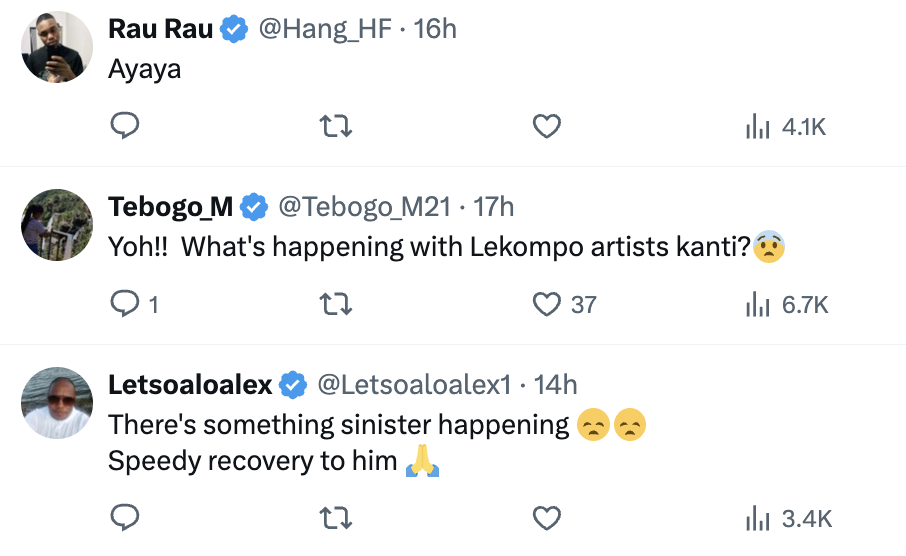Image resolution: width=906 pixels, height=556 pixels.
Task: Open @Hang_HF handle link
Action: point(323,30)
